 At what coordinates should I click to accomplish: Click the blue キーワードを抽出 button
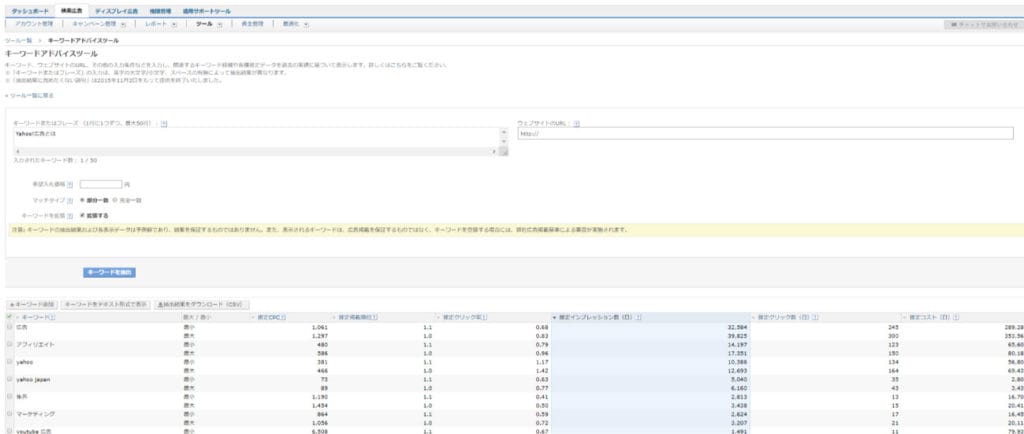tap(109, 272)
